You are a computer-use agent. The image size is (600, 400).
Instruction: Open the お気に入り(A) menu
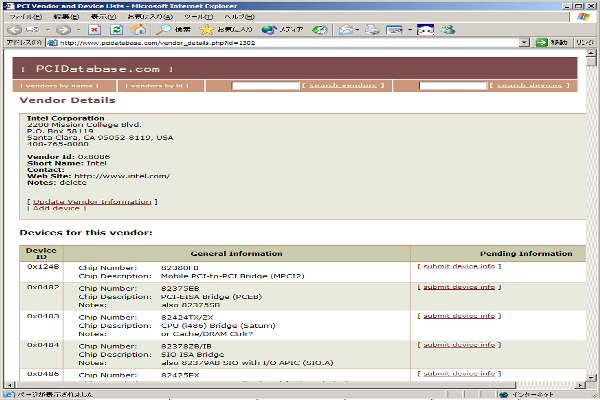[x=150, y=16]
